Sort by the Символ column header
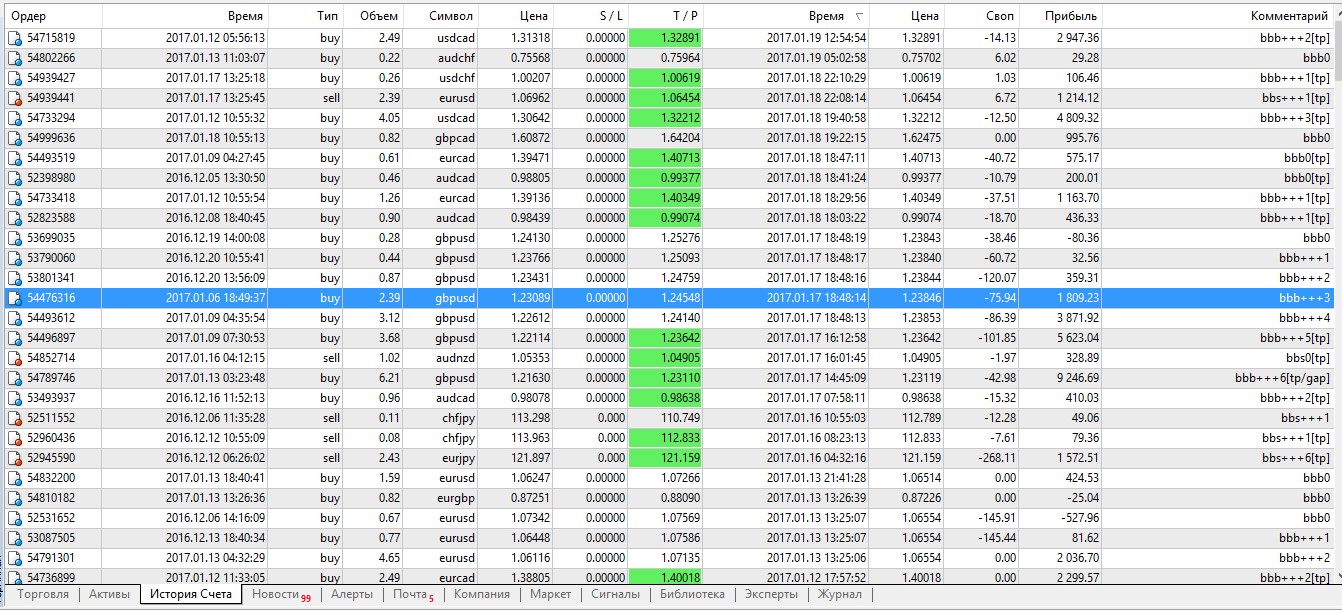1342x610 pixels. (443, 16)
